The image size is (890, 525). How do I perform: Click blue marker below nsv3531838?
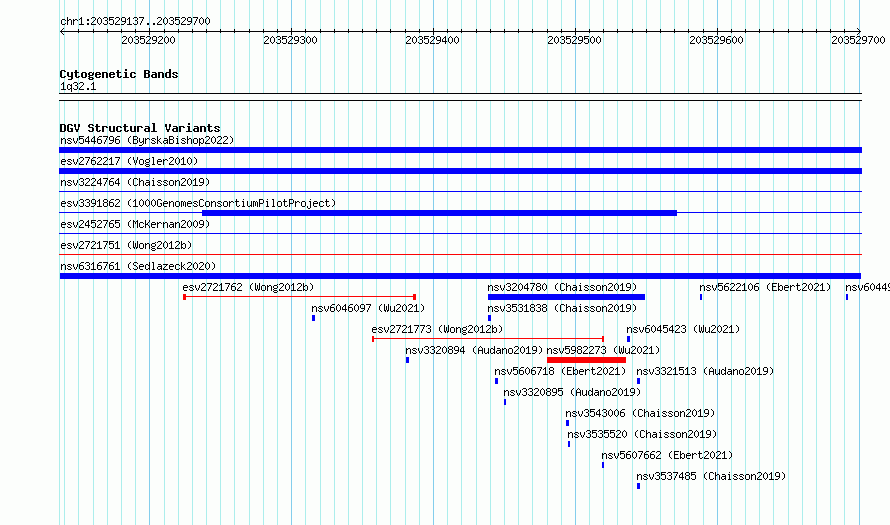tap(489, 318)
